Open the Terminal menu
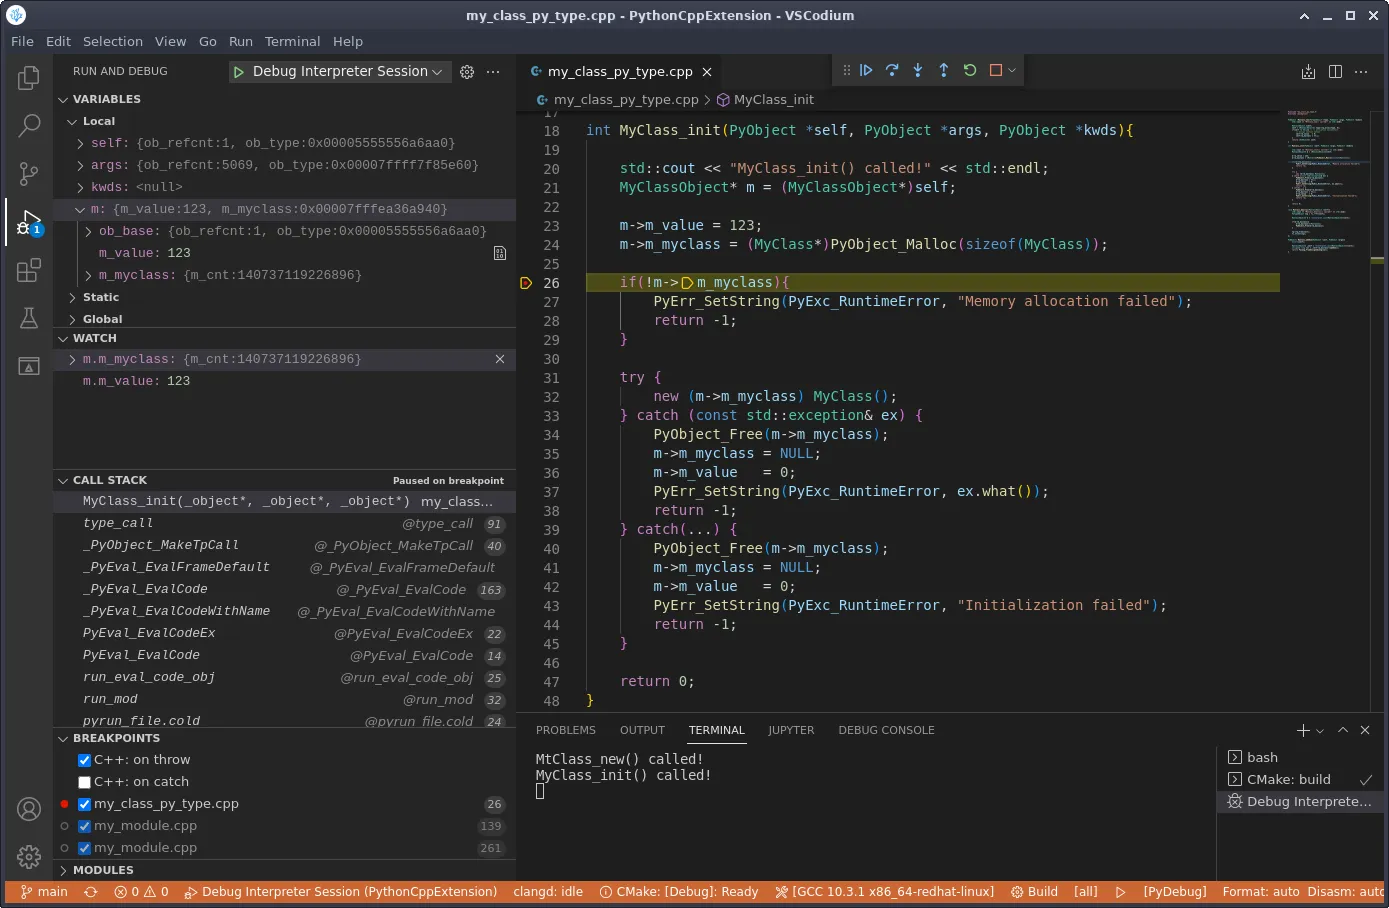This screenshot has height=908, width=1389. [292, 41]
